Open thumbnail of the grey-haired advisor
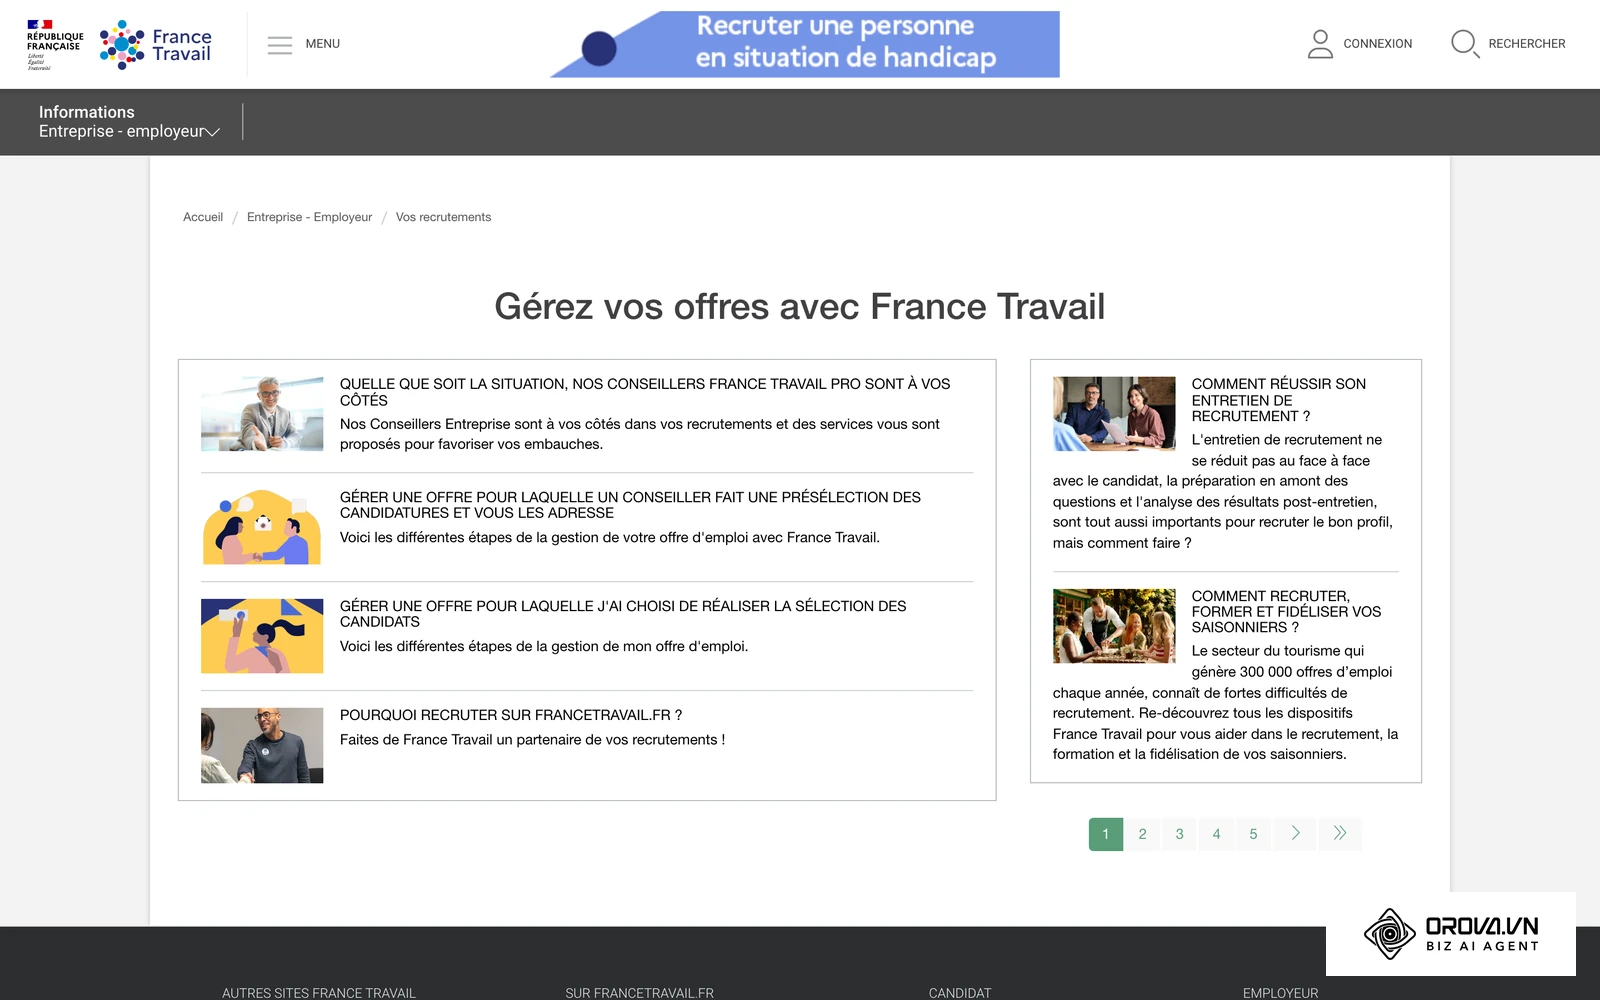 point(262,414)
